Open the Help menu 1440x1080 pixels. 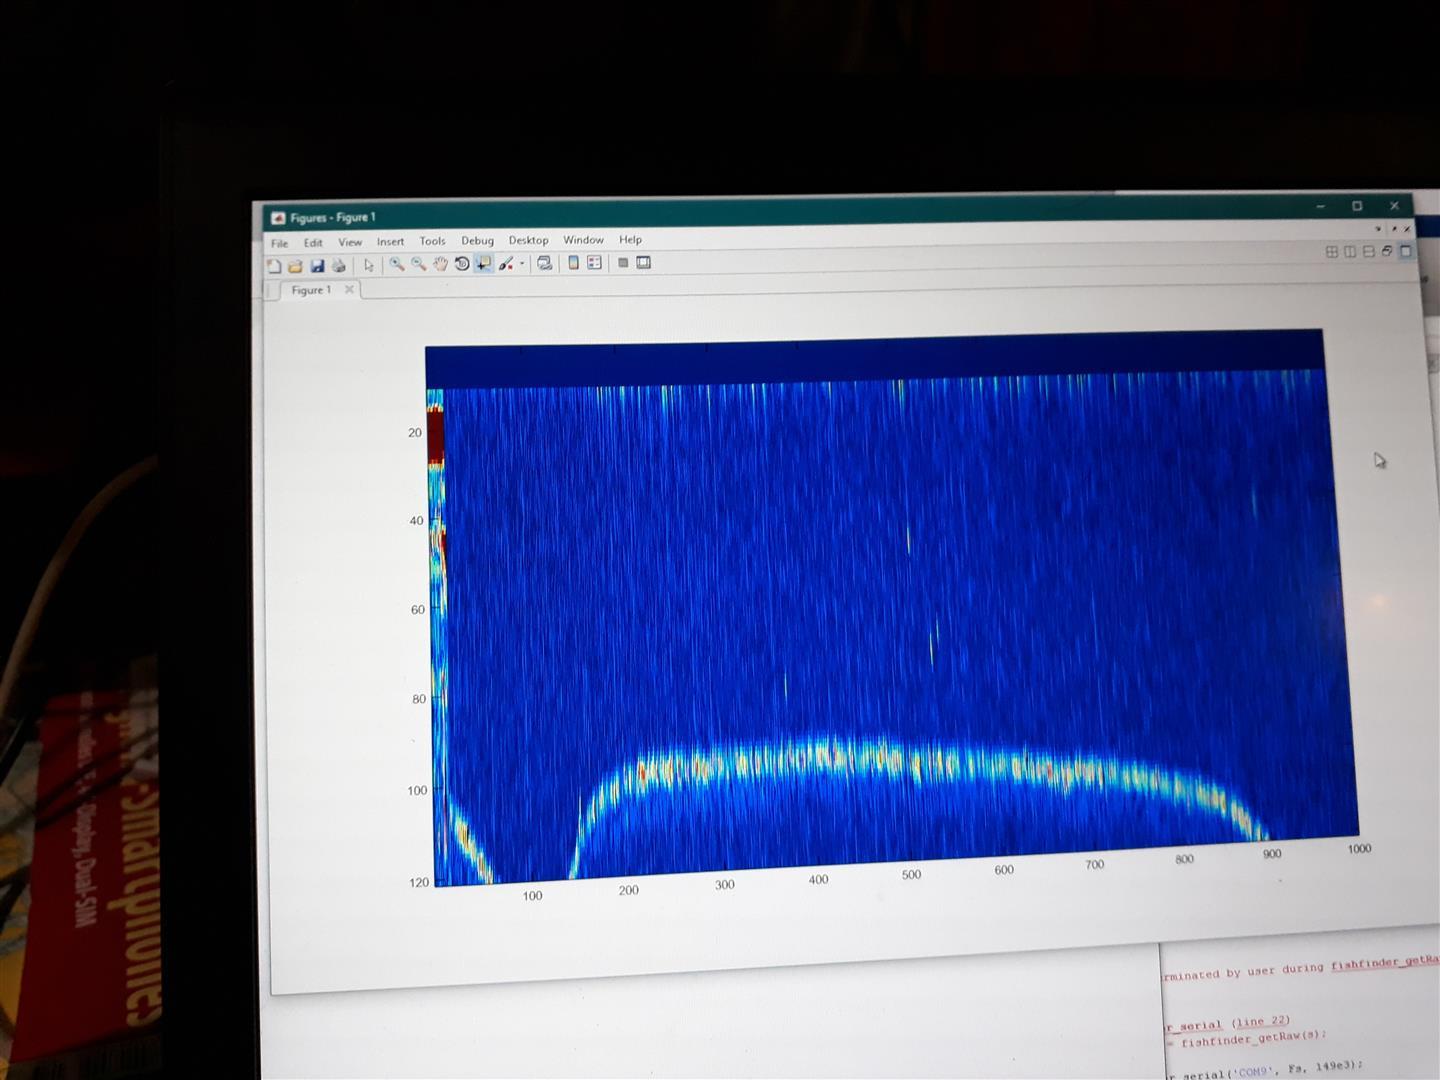click(630, 240)
